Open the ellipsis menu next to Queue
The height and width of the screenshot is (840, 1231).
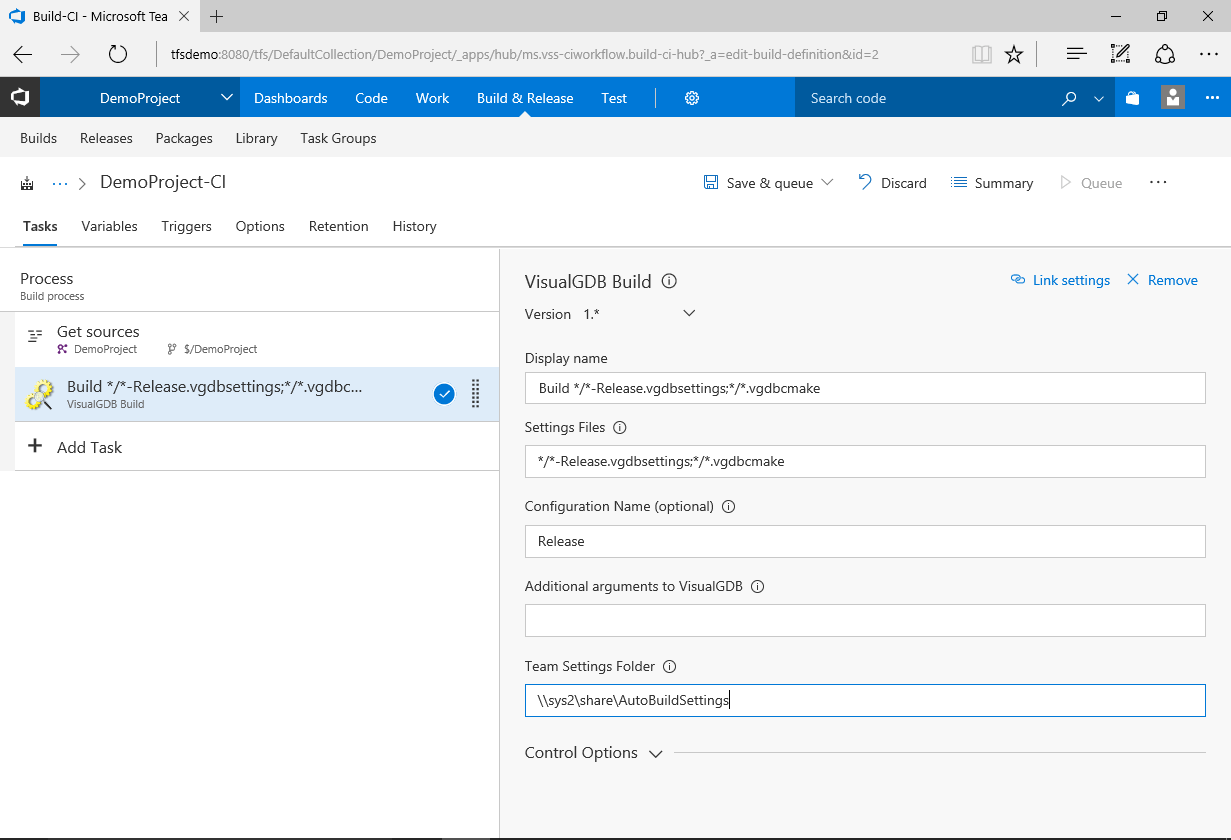(x=1158, y=183)
